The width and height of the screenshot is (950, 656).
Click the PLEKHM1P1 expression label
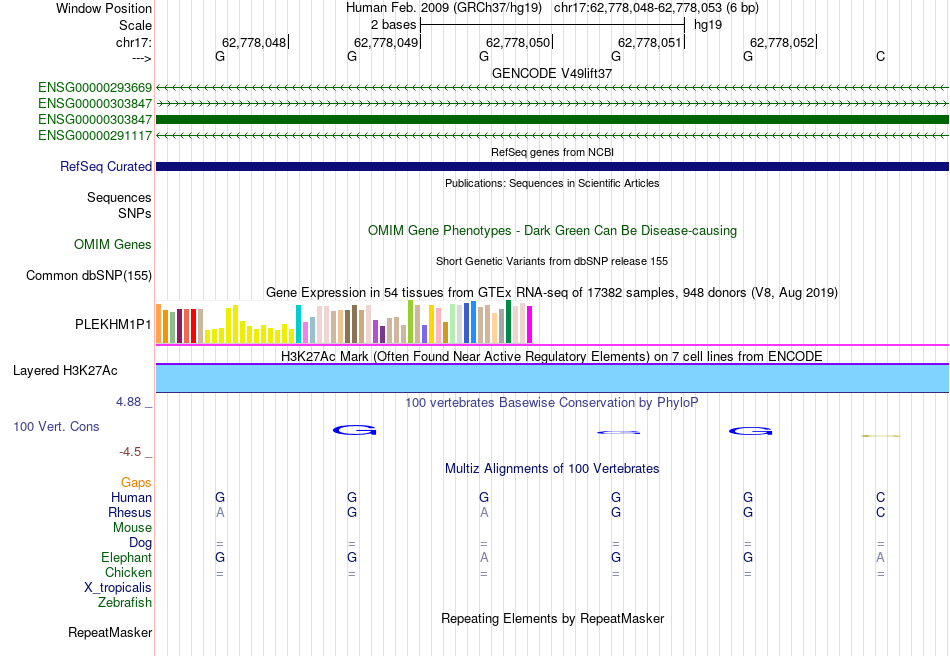(113, 325)
